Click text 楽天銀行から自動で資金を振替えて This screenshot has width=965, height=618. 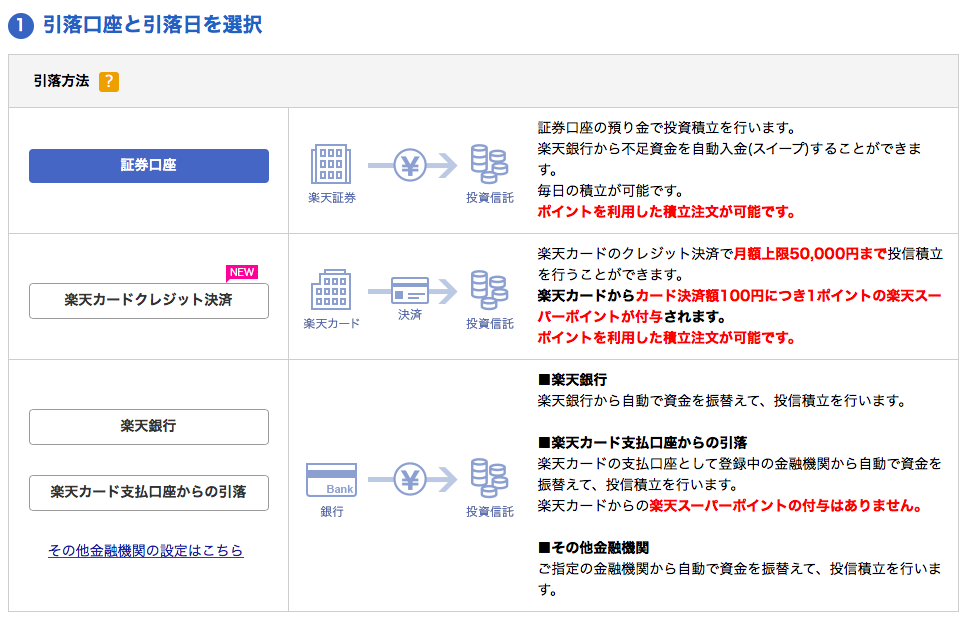click(648, 401)
